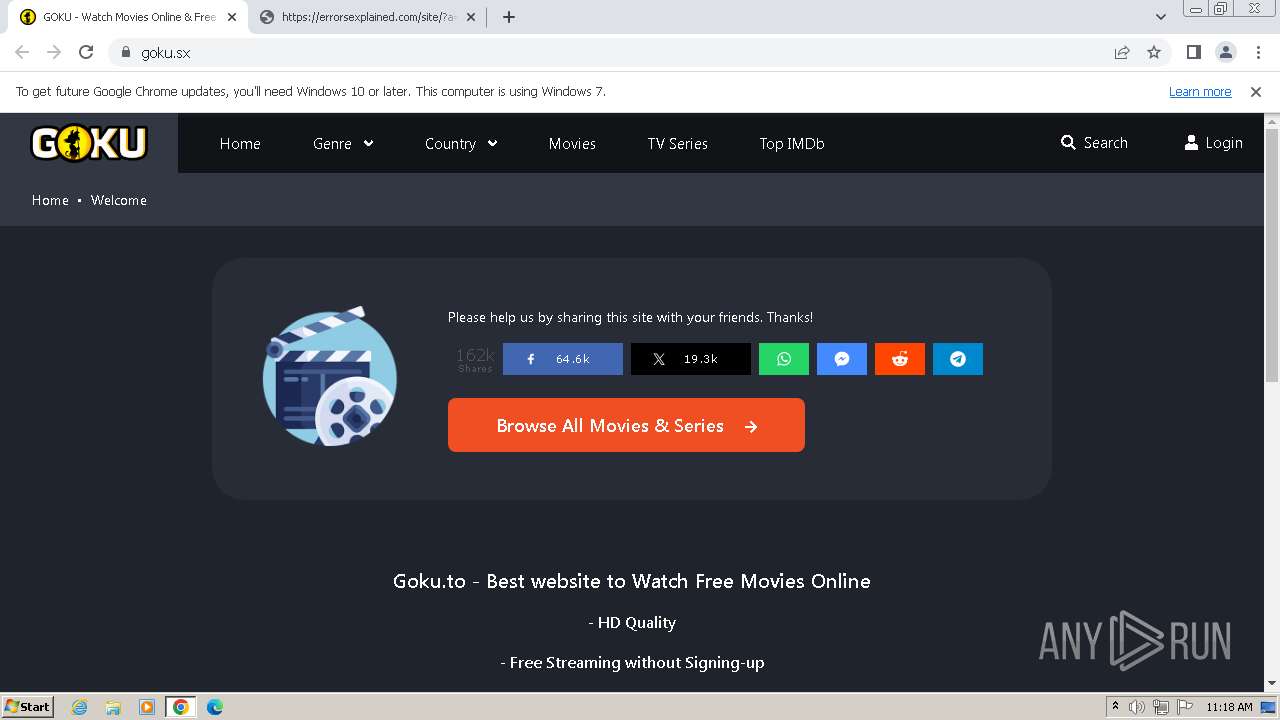This screenshot has height=720, width=1280.
Task: Click the HD Quality text line
Action: [632, 622]
